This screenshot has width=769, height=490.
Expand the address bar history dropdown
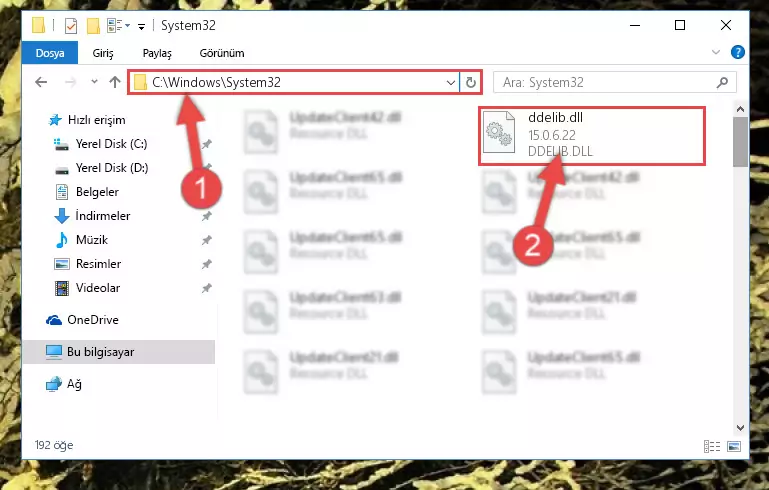pos(451,82)
